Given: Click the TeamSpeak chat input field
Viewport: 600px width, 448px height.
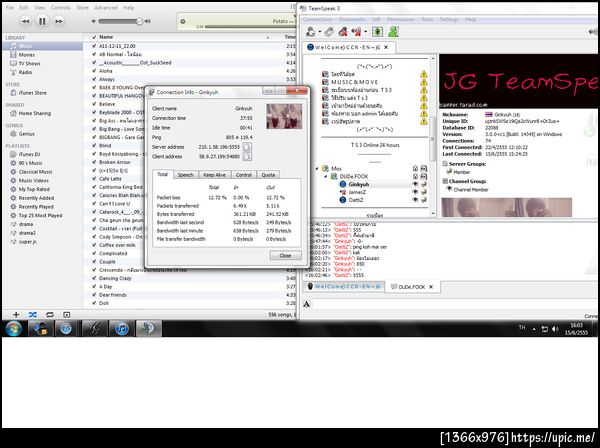Looking at the screenshot, I should coord(453,304).
